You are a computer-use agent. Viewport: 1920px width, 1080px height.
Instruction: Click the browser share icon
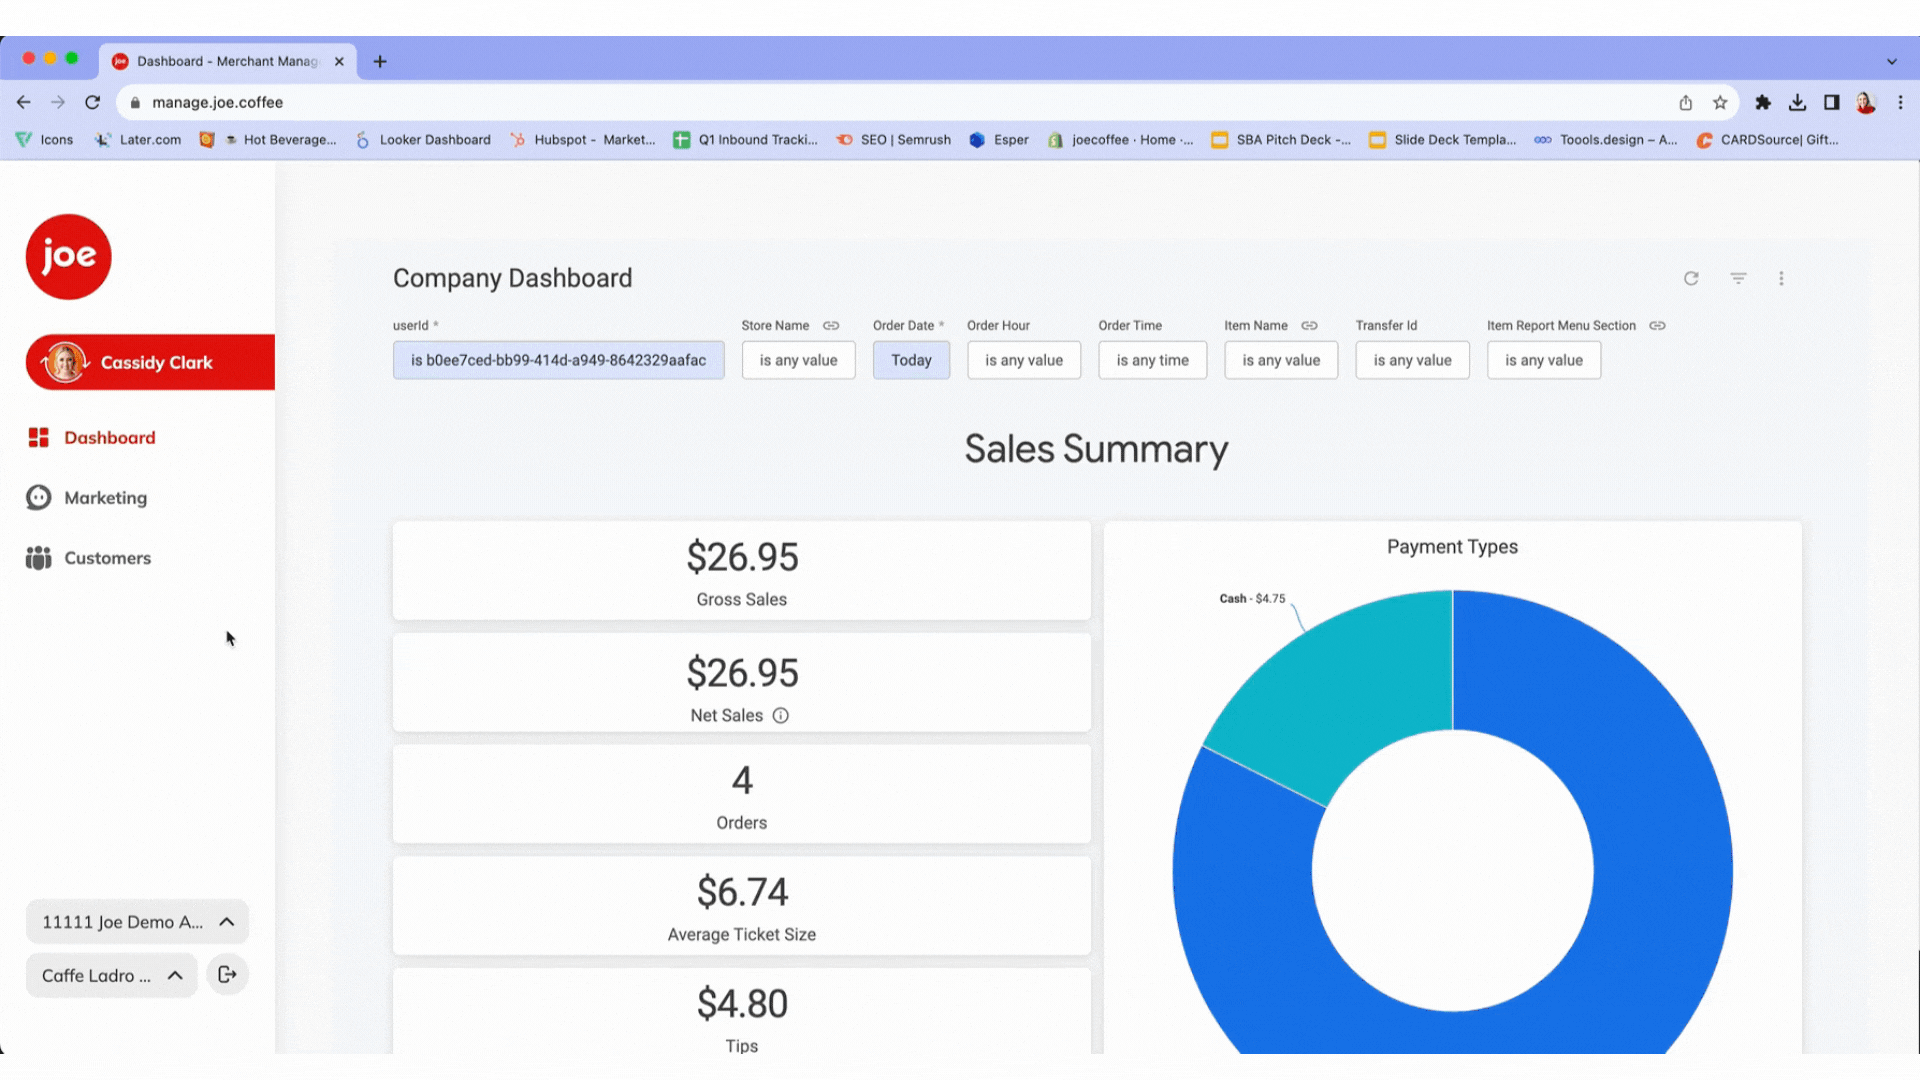[1686, 102]
